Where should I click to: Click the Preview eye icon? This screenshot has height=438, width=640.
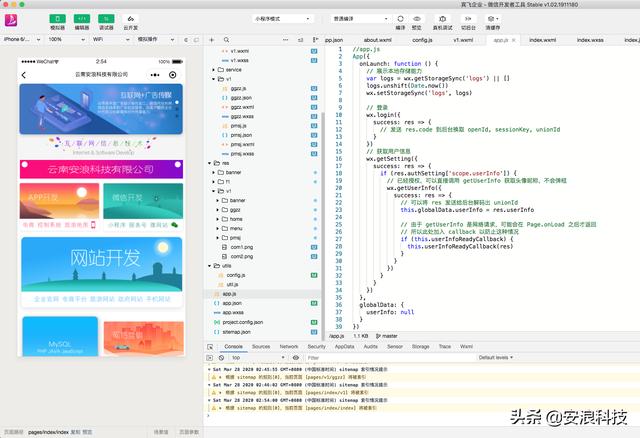click(416, 19)
